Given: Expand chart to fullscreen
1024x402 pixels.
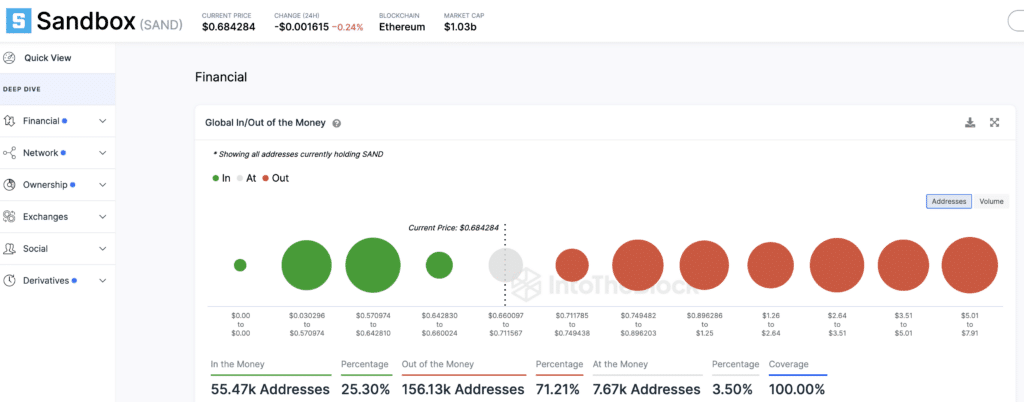Looking at the screenshot, I should pyautogui.click(x=995, y=122).
